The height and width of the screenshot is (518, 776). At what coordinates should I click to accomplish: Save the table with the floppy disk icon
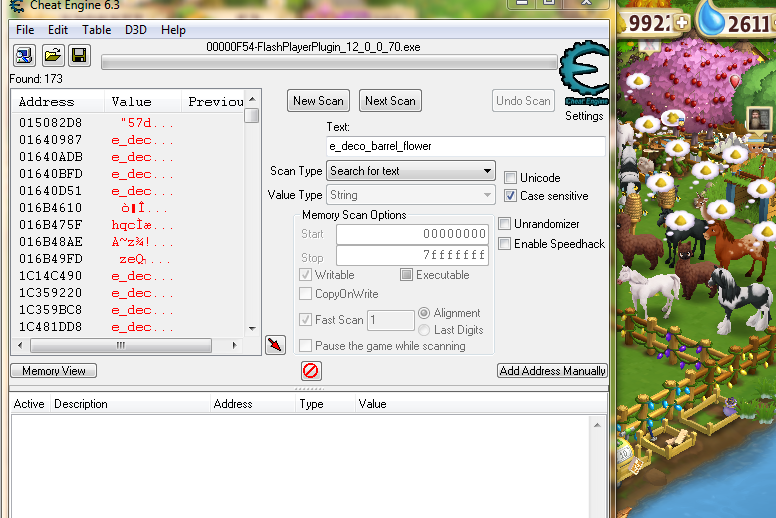point(79,55)
